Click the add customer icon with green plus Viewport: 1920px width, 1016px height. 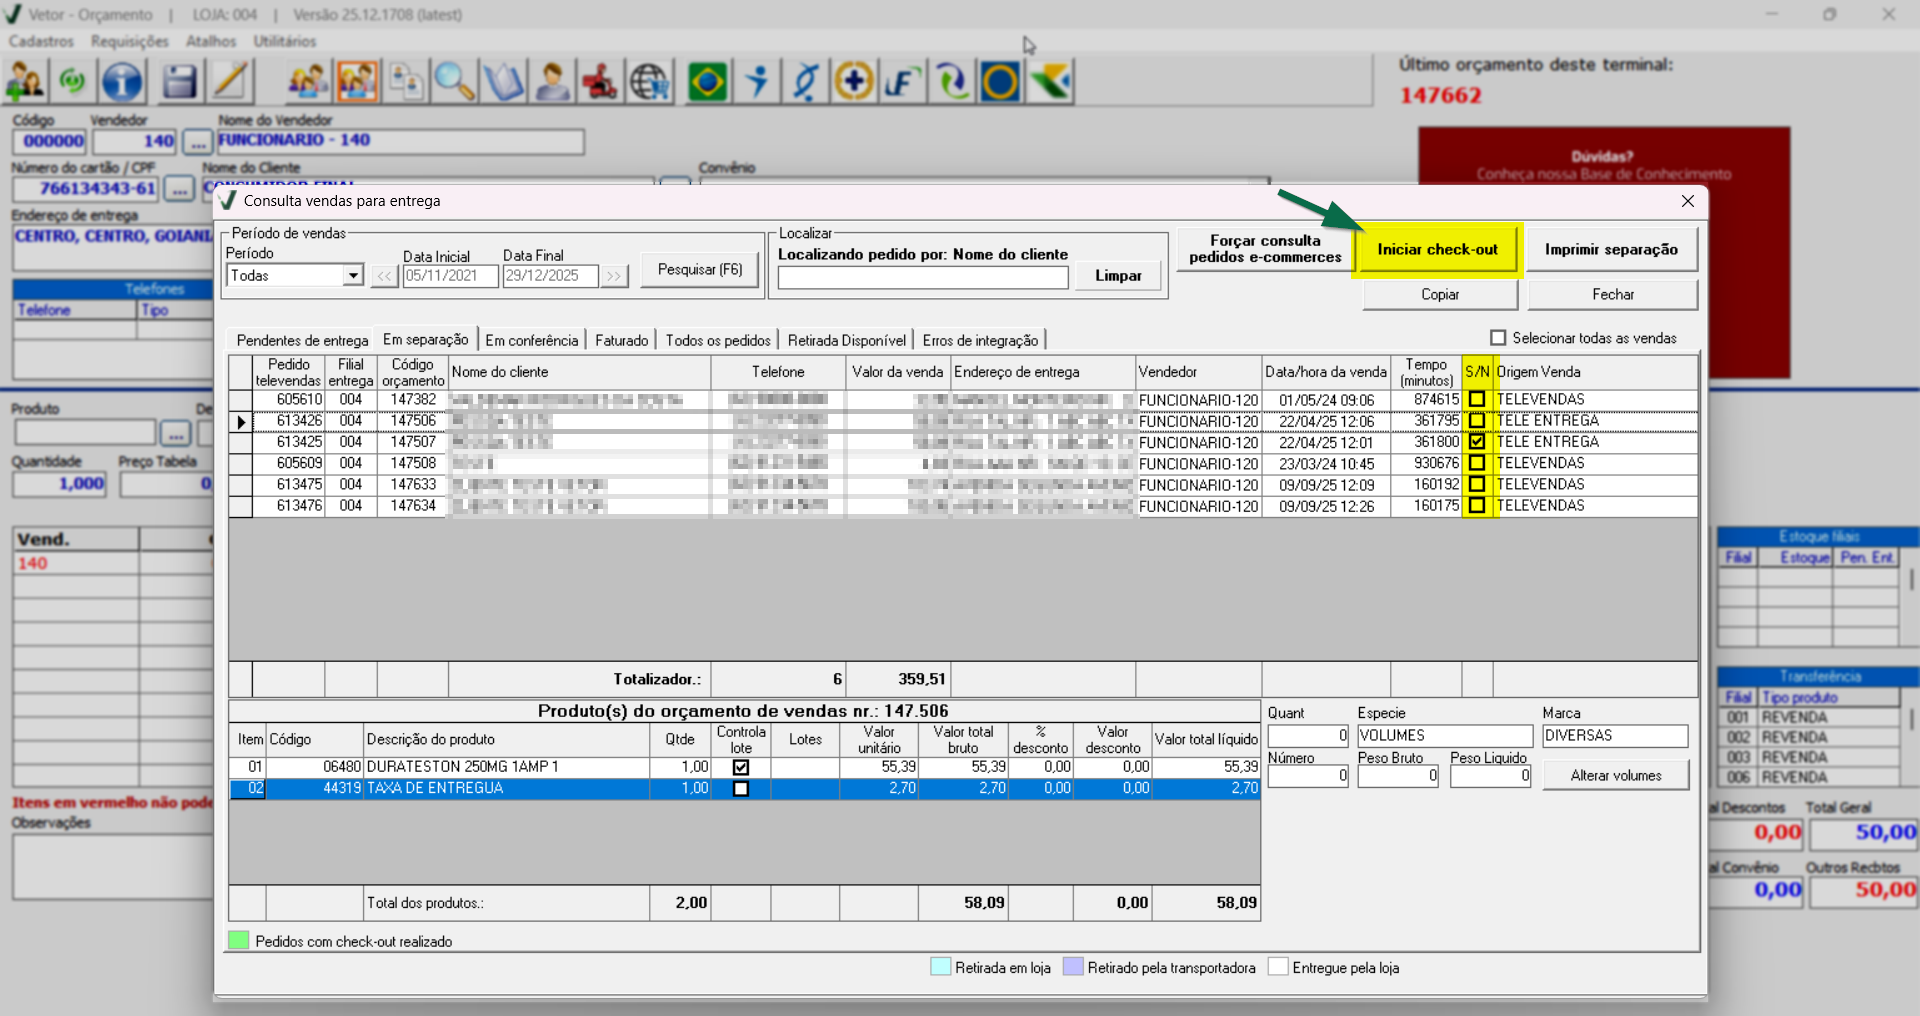coord(25,82)
